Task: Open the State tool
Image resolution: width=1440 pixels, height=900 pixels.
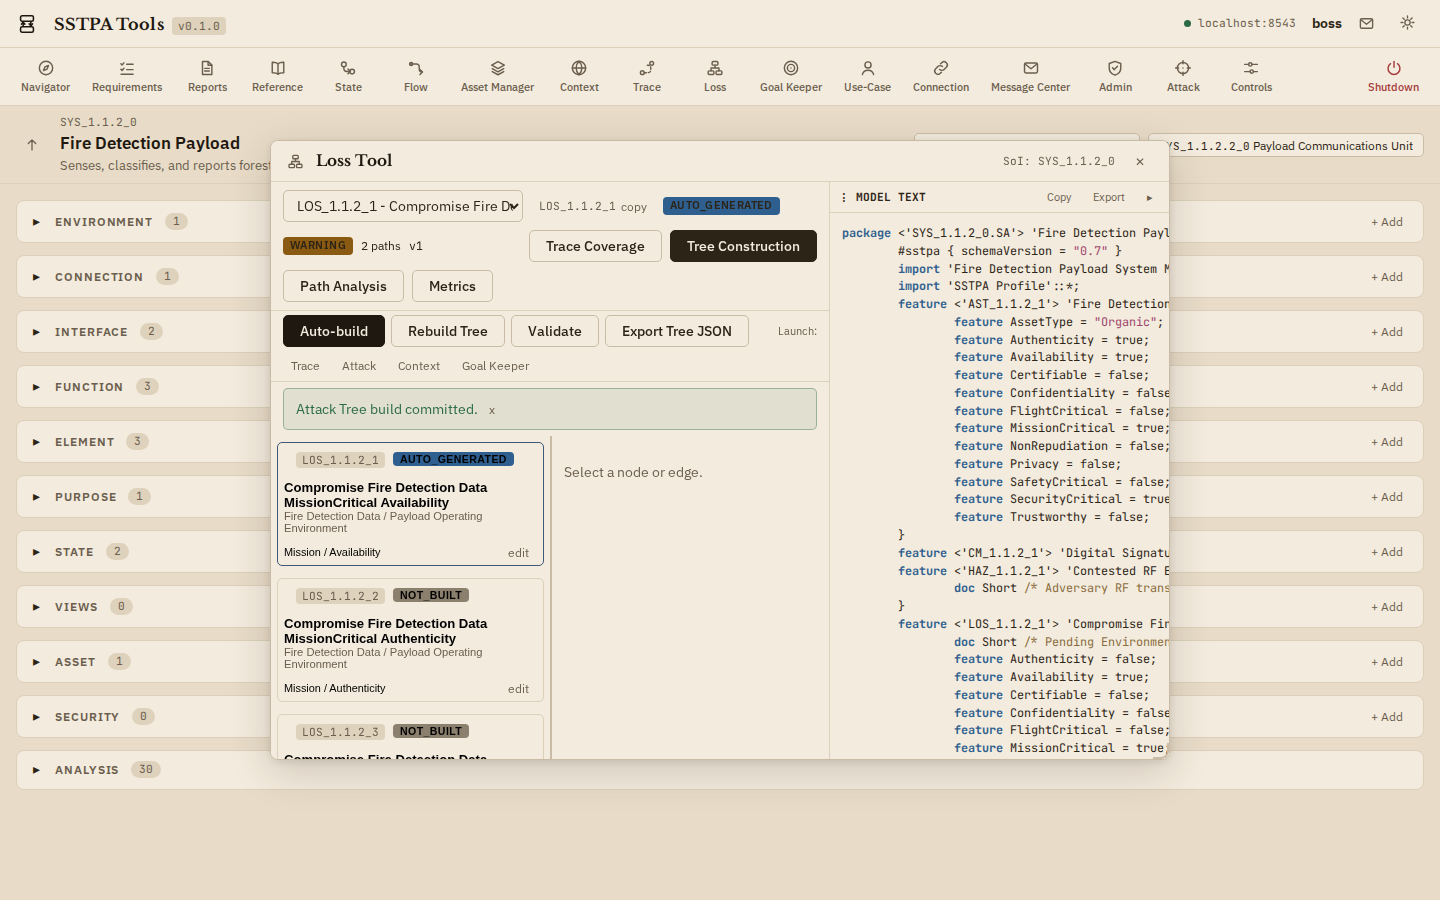Action: coord(348,76)
